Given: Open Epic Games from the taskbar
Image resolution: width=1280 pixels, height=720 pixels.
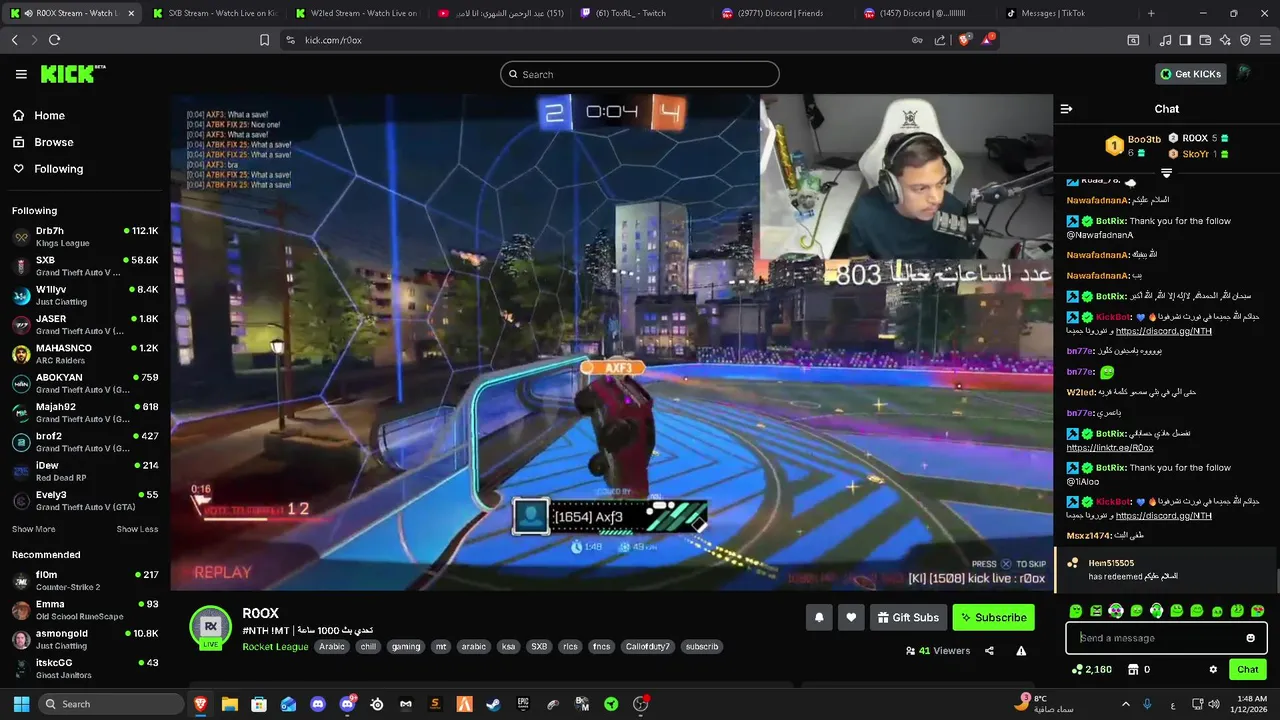Looking at the screenshot, I should (x=522, y=704).
